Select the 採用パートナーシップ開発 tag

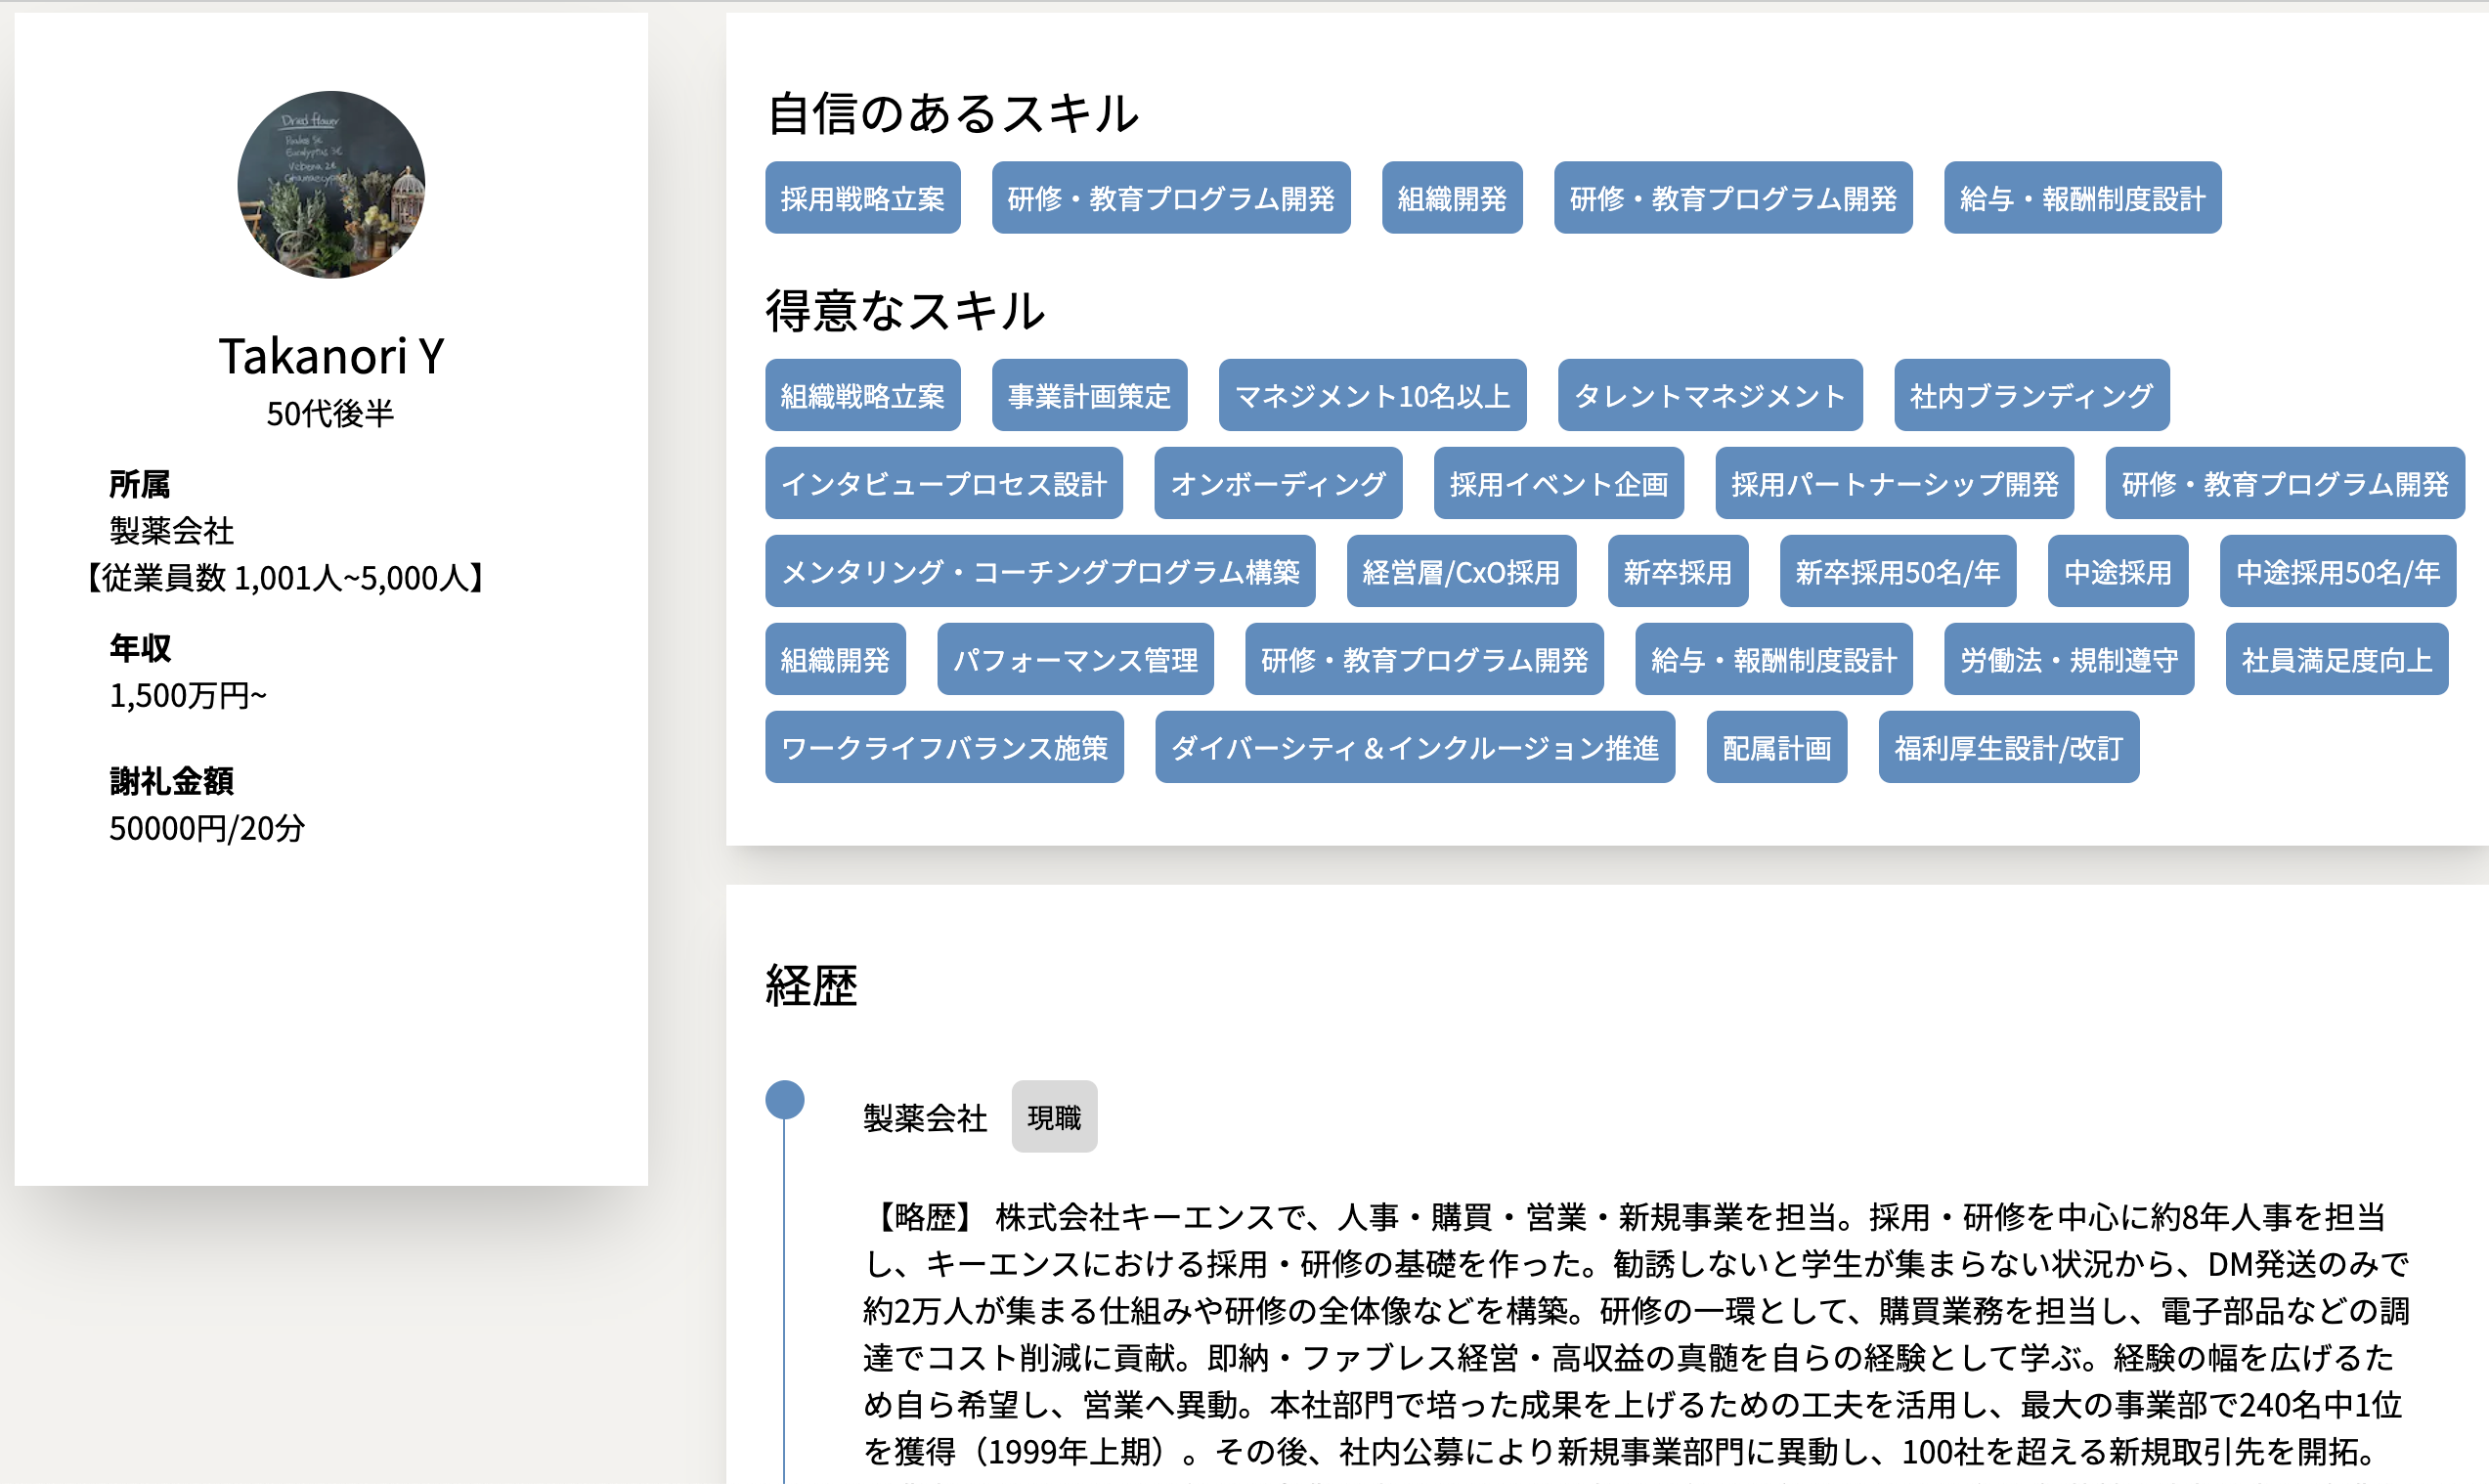coord(1893,484)
